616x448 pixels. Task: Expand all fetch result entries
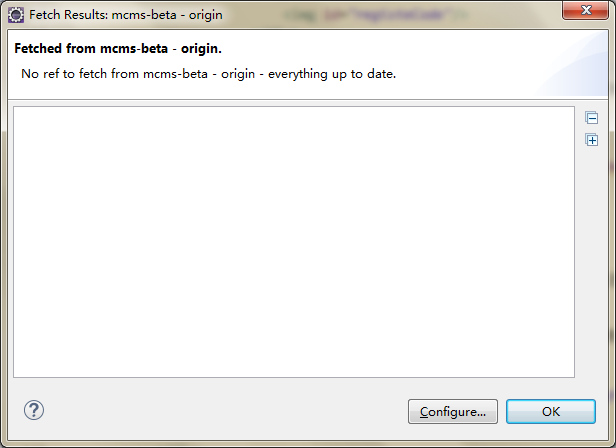pyautogui.click(x=592, y=140)
